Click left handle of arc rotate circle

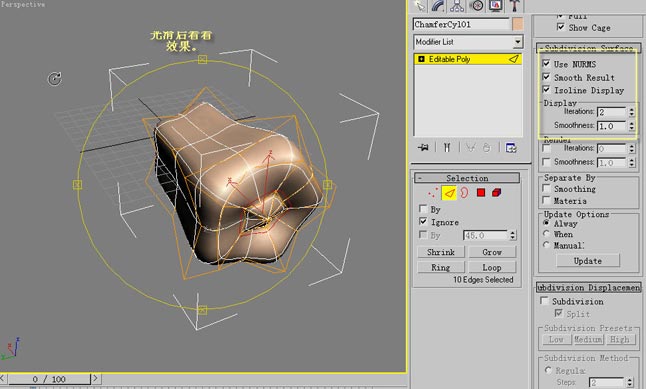(x=77, y=185)
